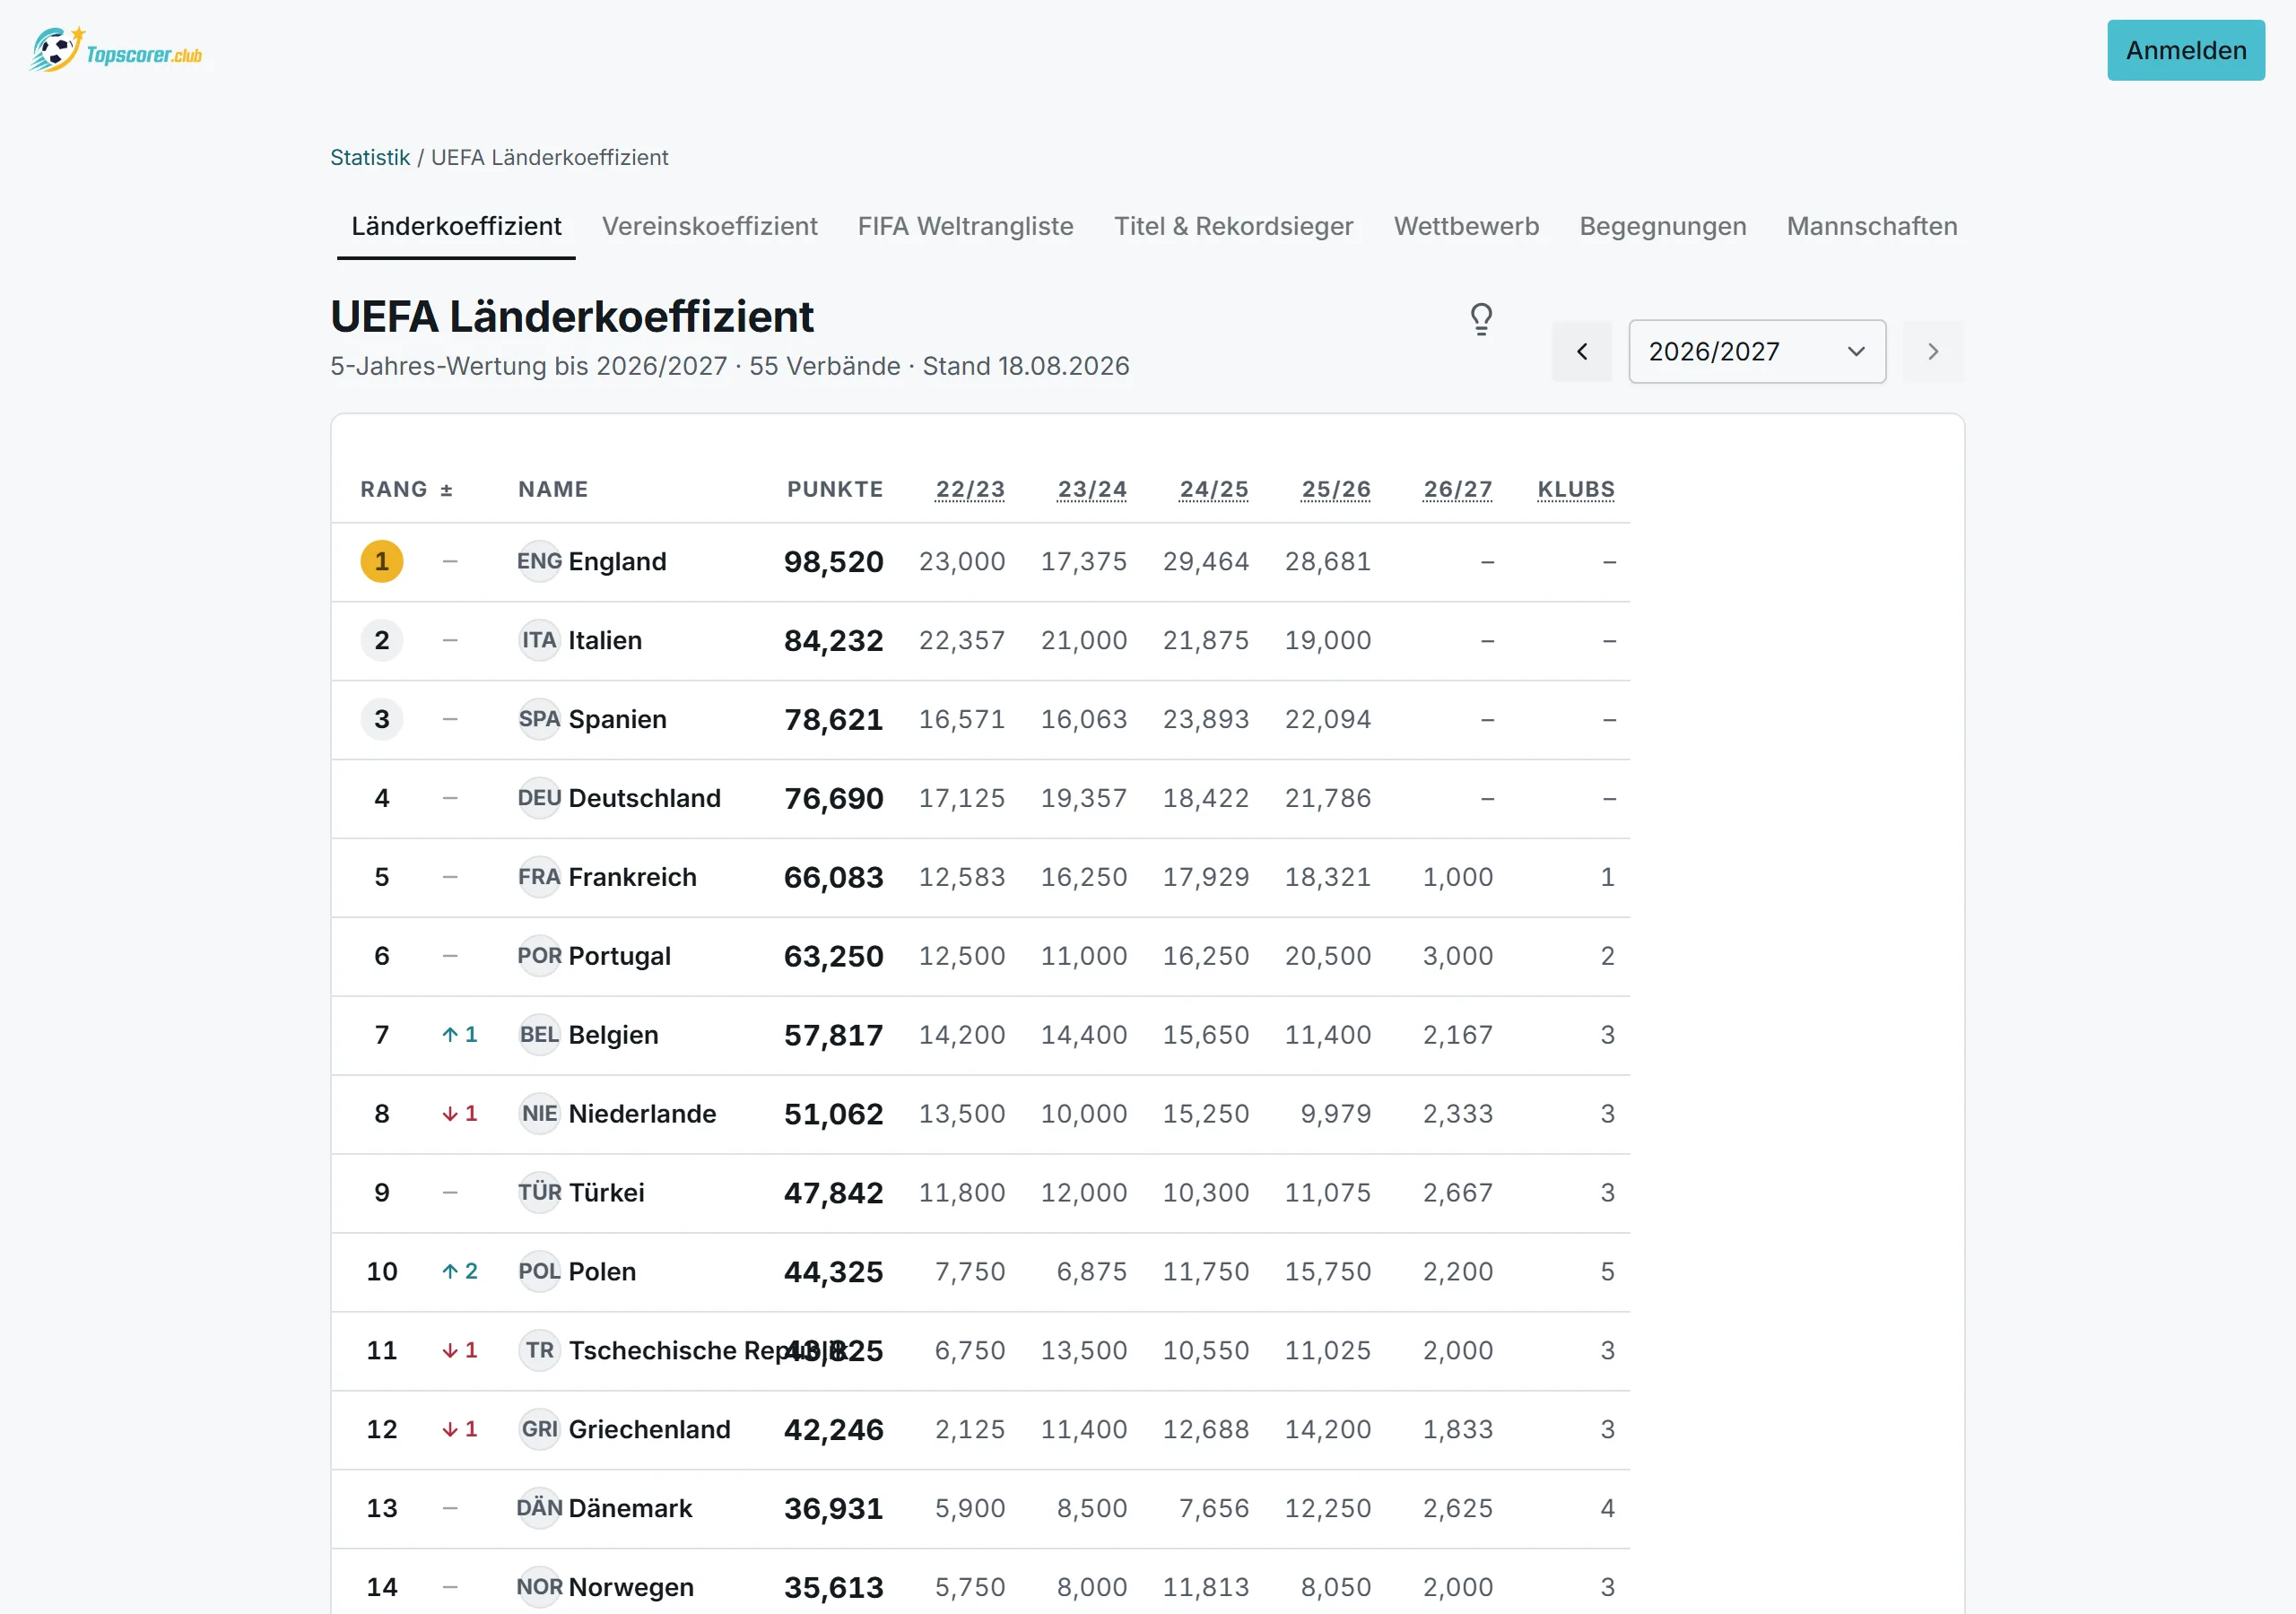The image size is (2296, 1614).
Task: Click the KLUBS column header
Action: click(x=1575, y=489)
